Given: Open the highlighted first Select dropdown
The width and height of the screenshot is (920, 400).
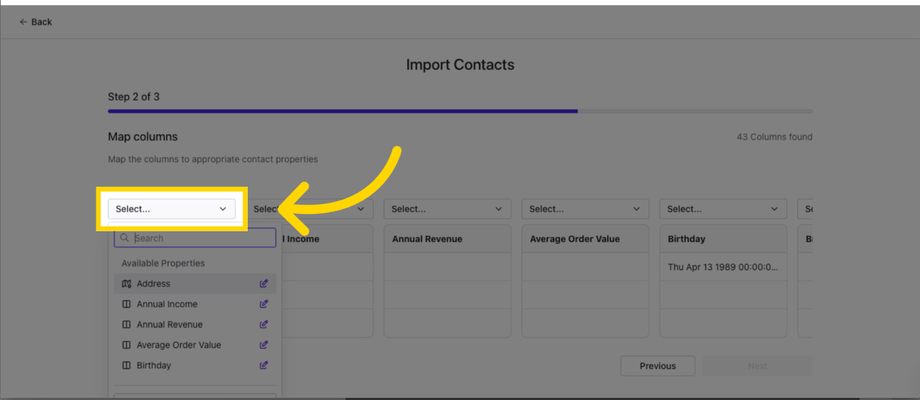Looking at the screenshot, I should point(171,209).
